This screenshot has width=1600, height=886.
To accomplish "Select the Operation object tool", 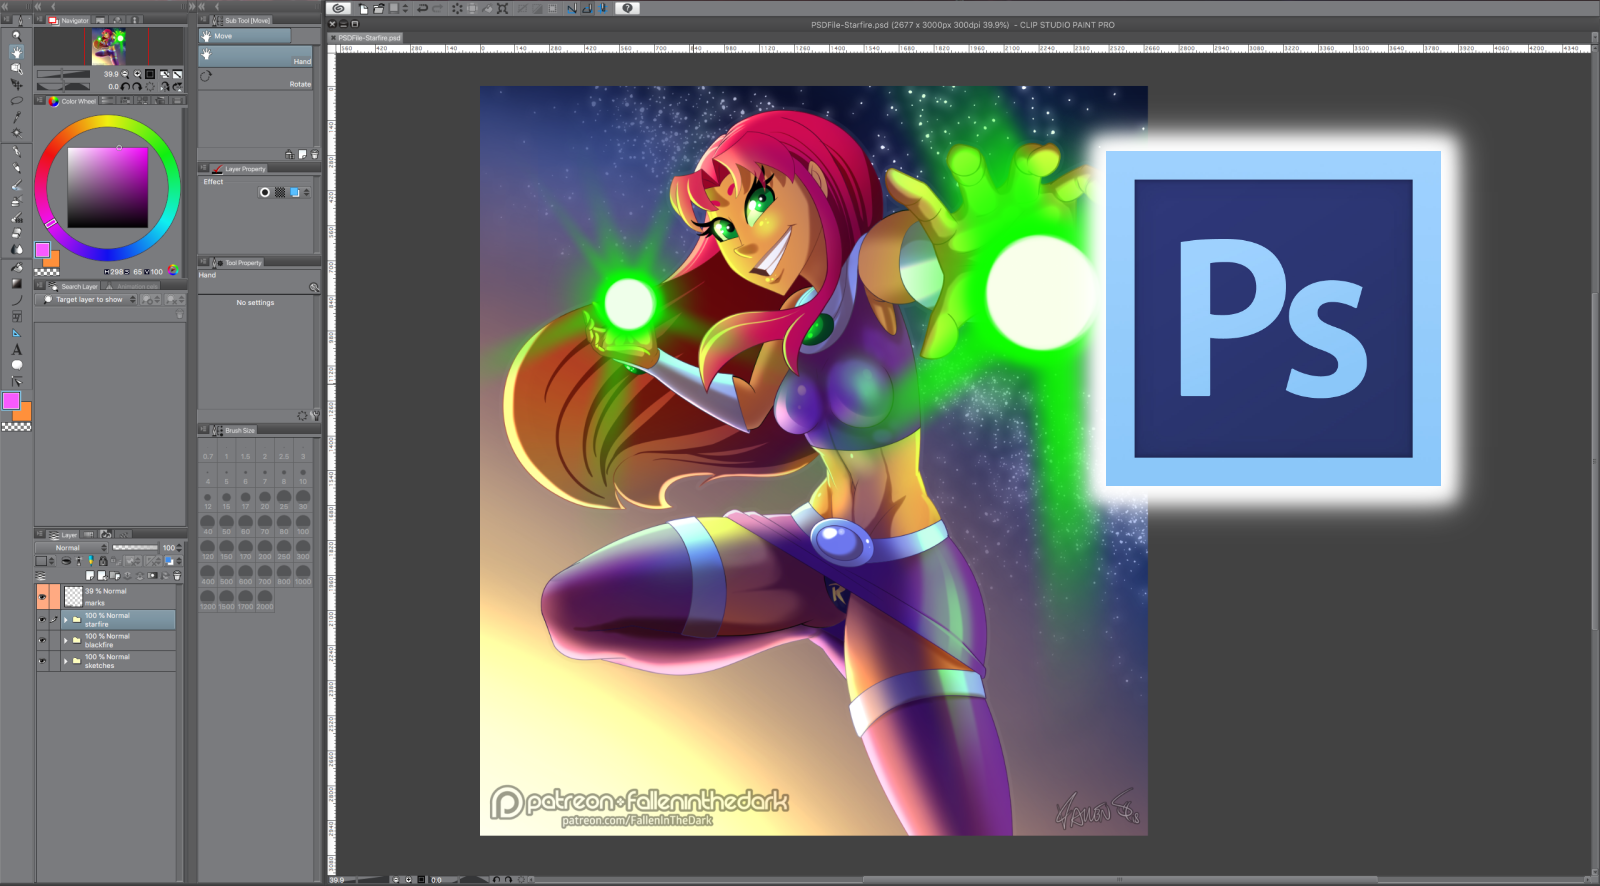I will pos(16,68).
